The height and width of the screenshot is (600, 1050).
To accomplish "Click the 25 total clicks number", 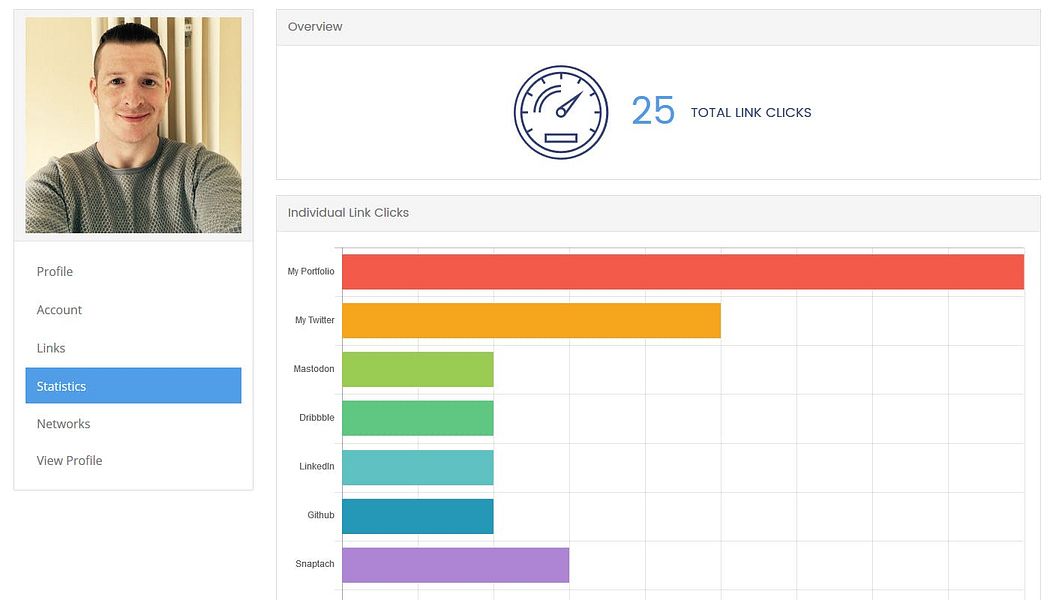I will pyautogui.click(x=653, y=111).
